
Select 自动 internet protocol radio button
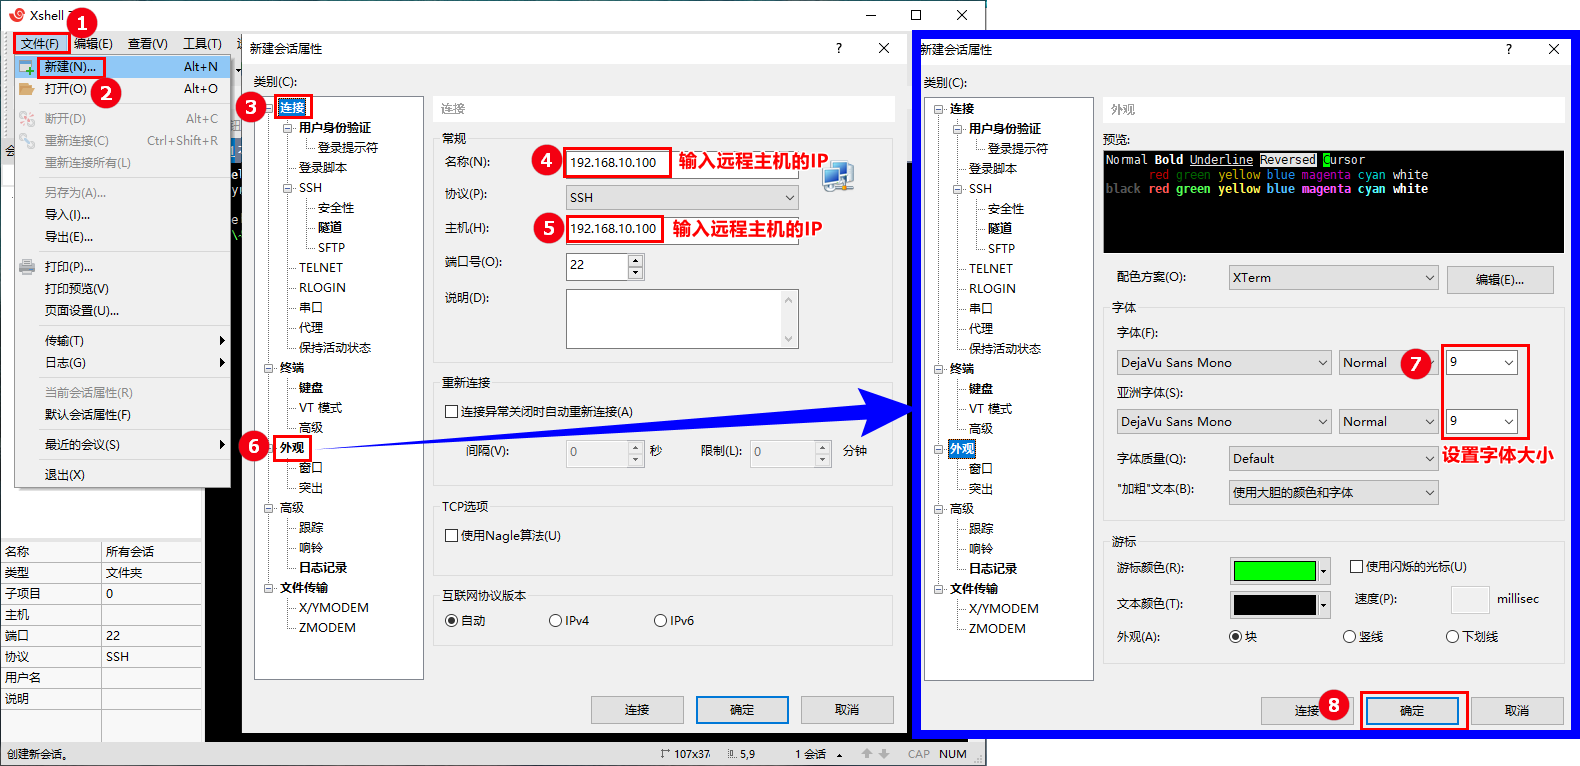pos(451,621)
